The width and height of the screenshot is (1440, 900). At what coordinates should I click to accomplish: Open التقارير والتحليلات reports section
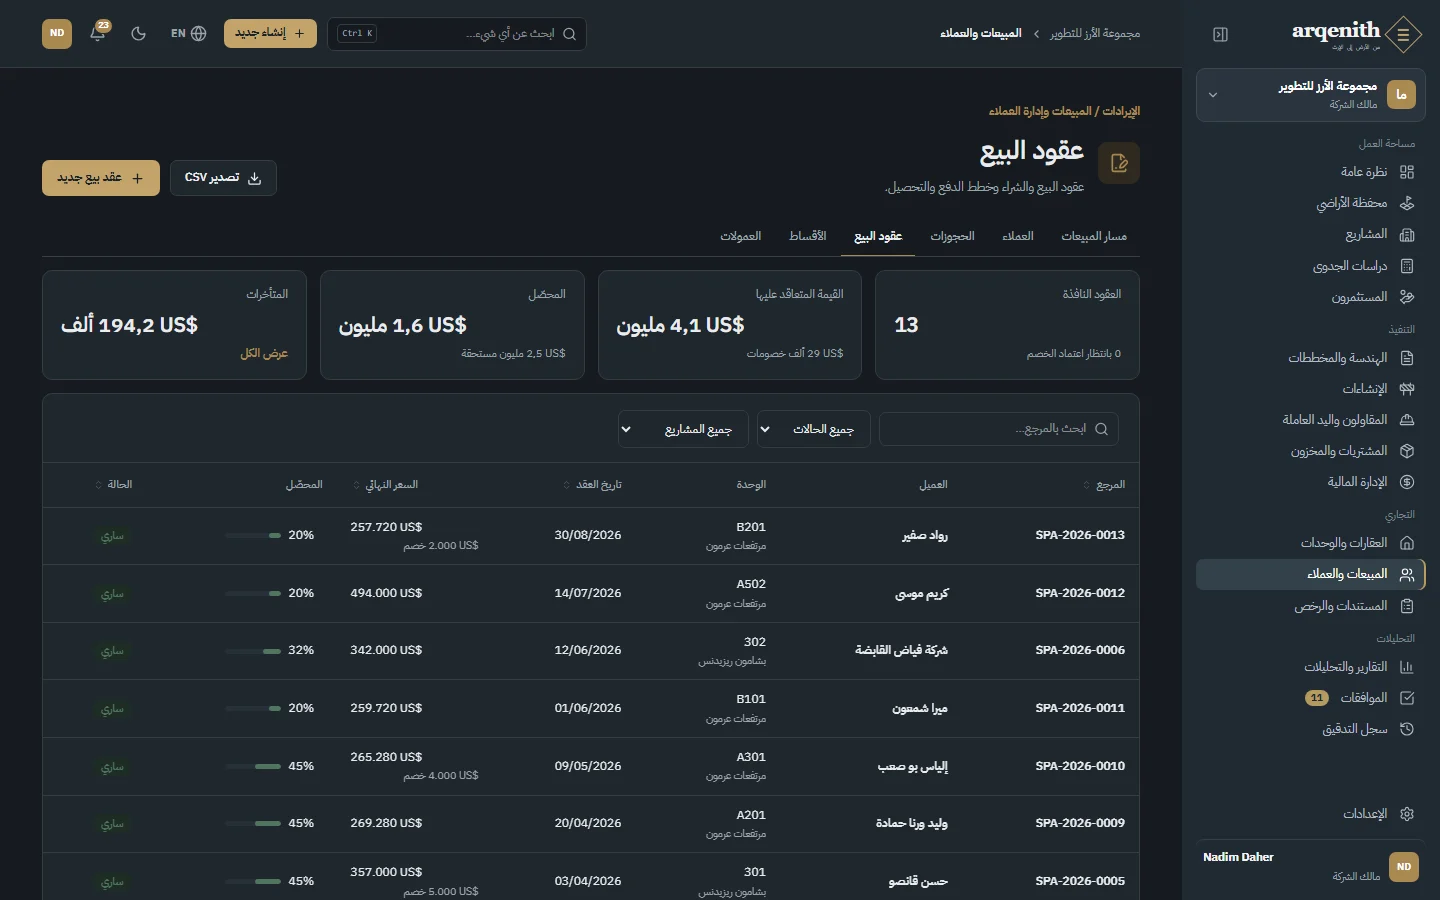[1310, 667]
